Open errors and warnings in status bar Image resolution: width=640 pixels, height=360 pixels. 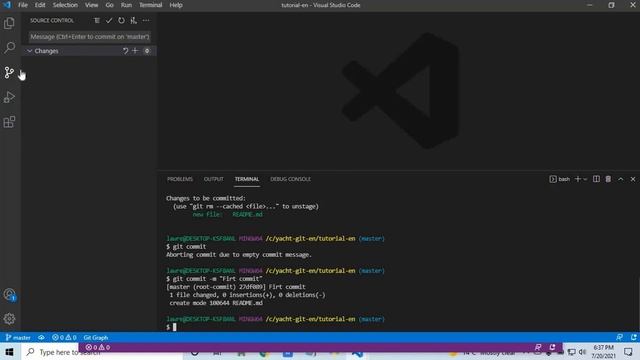[64, 338]
